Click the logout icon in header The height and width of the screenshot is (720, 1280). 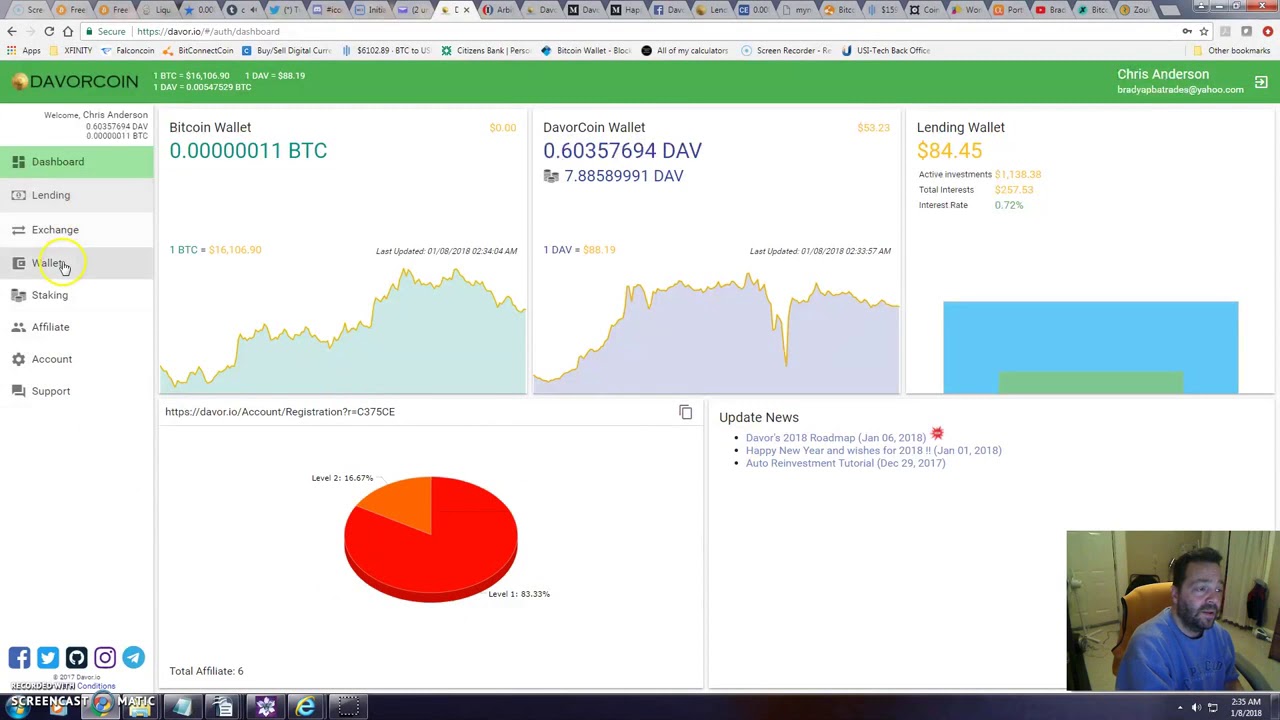pyautogui.click(x=1261, y=83)
